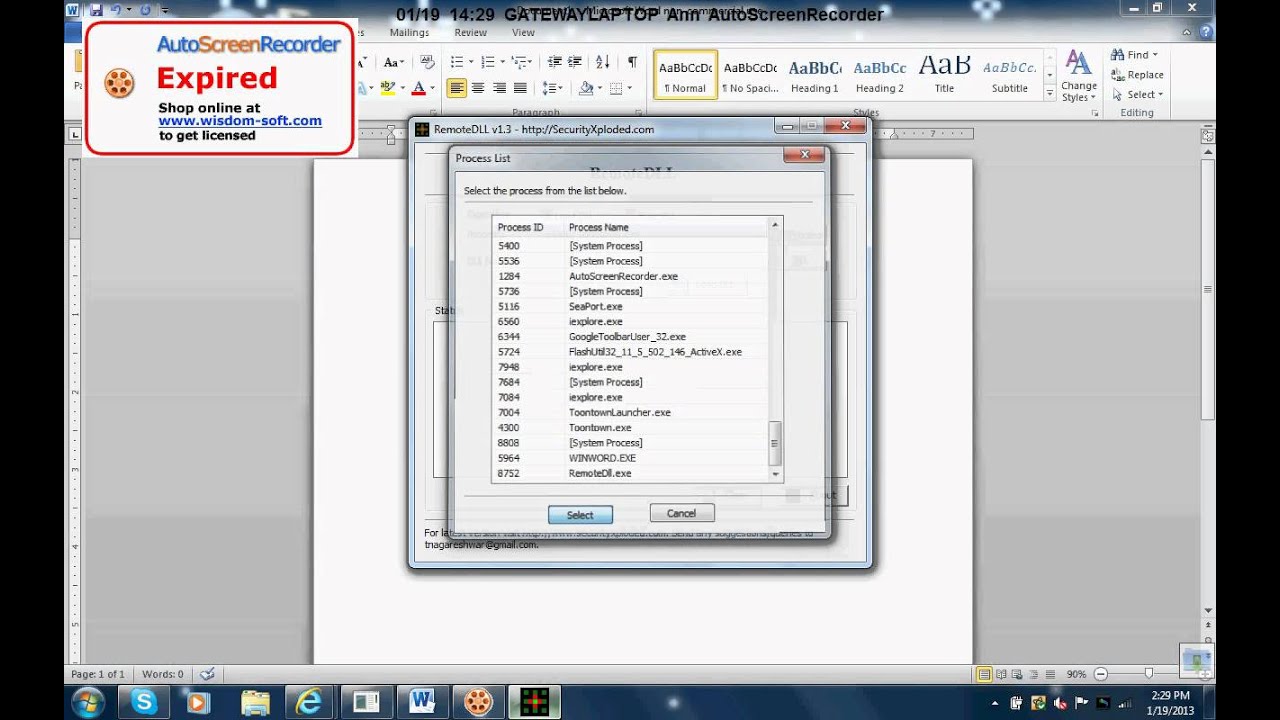Apply Title style

944,75
